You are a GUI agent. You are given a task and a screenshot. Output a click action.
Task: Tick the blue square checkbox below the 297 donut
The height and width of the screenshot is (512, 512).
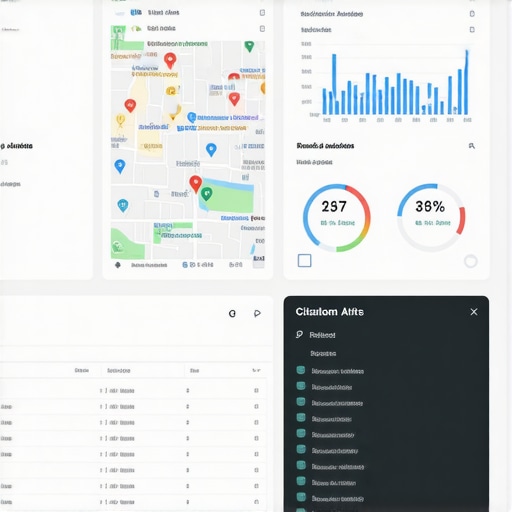point(304,261)
